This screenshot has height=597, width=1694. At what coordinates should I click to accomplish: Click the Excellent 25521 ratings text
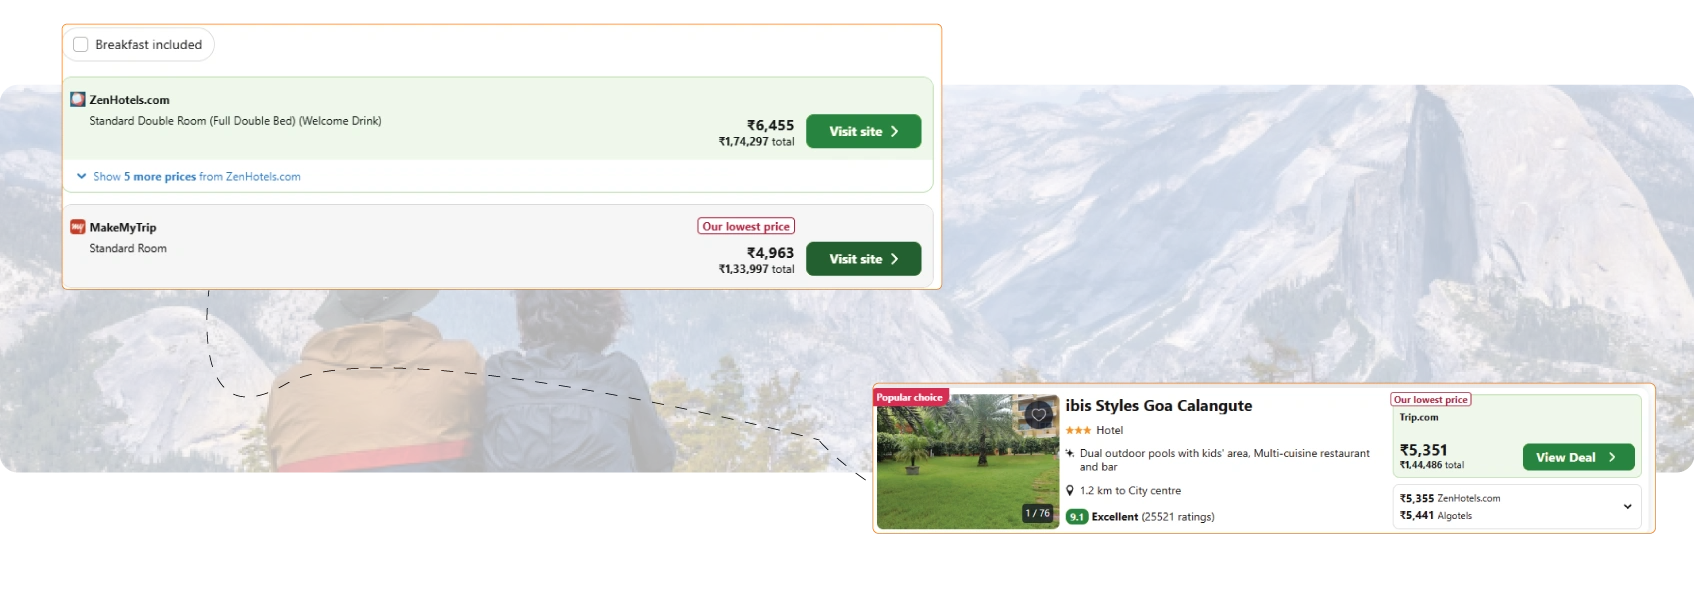click(1153, 517)
